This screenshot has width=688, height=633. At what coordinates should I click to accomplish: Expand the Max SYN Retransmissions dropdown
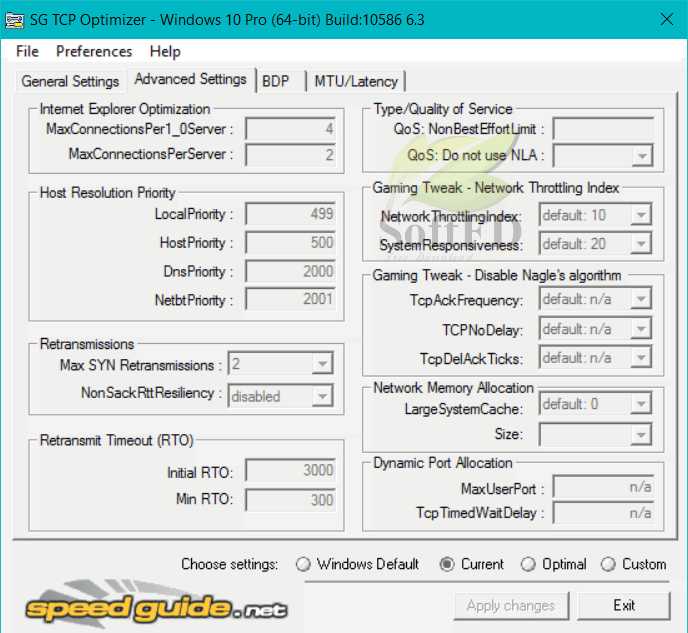pyautogui.click(x=322, y=364)
